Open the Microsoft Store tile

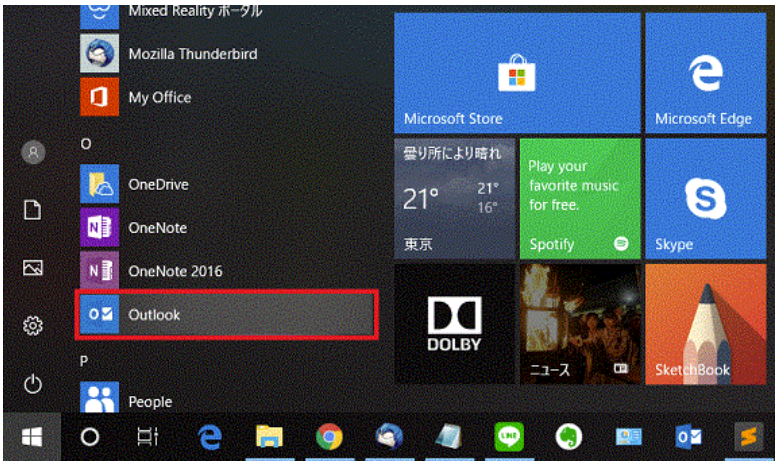point(517,73)
